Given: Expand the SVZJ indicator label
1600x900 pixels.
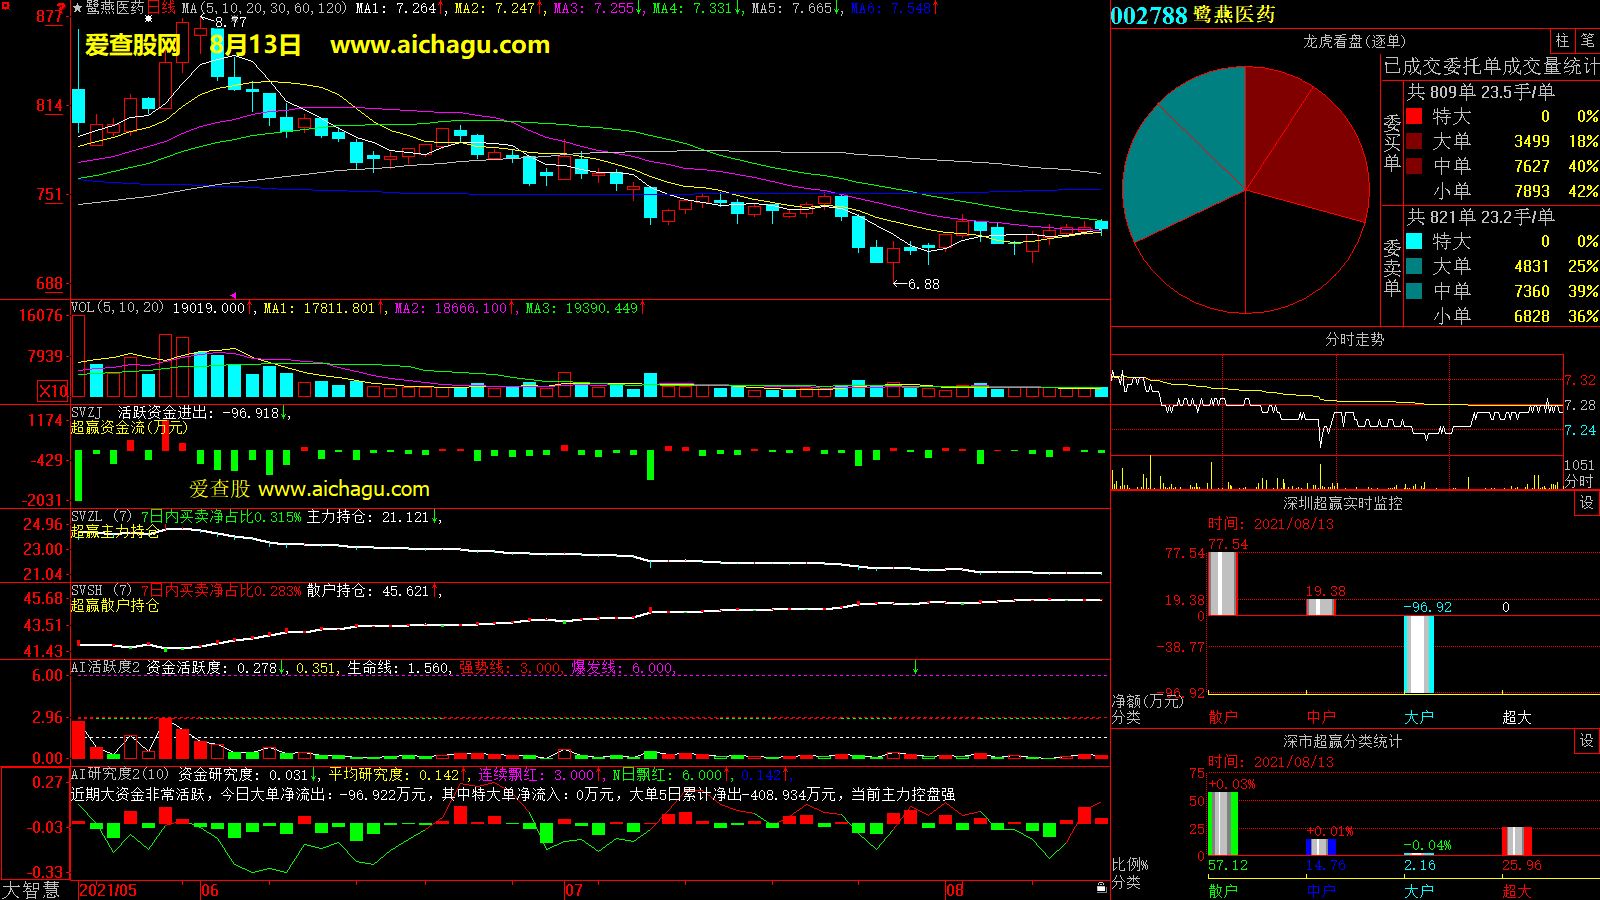Looking at the screenshot, I should 87,413.
